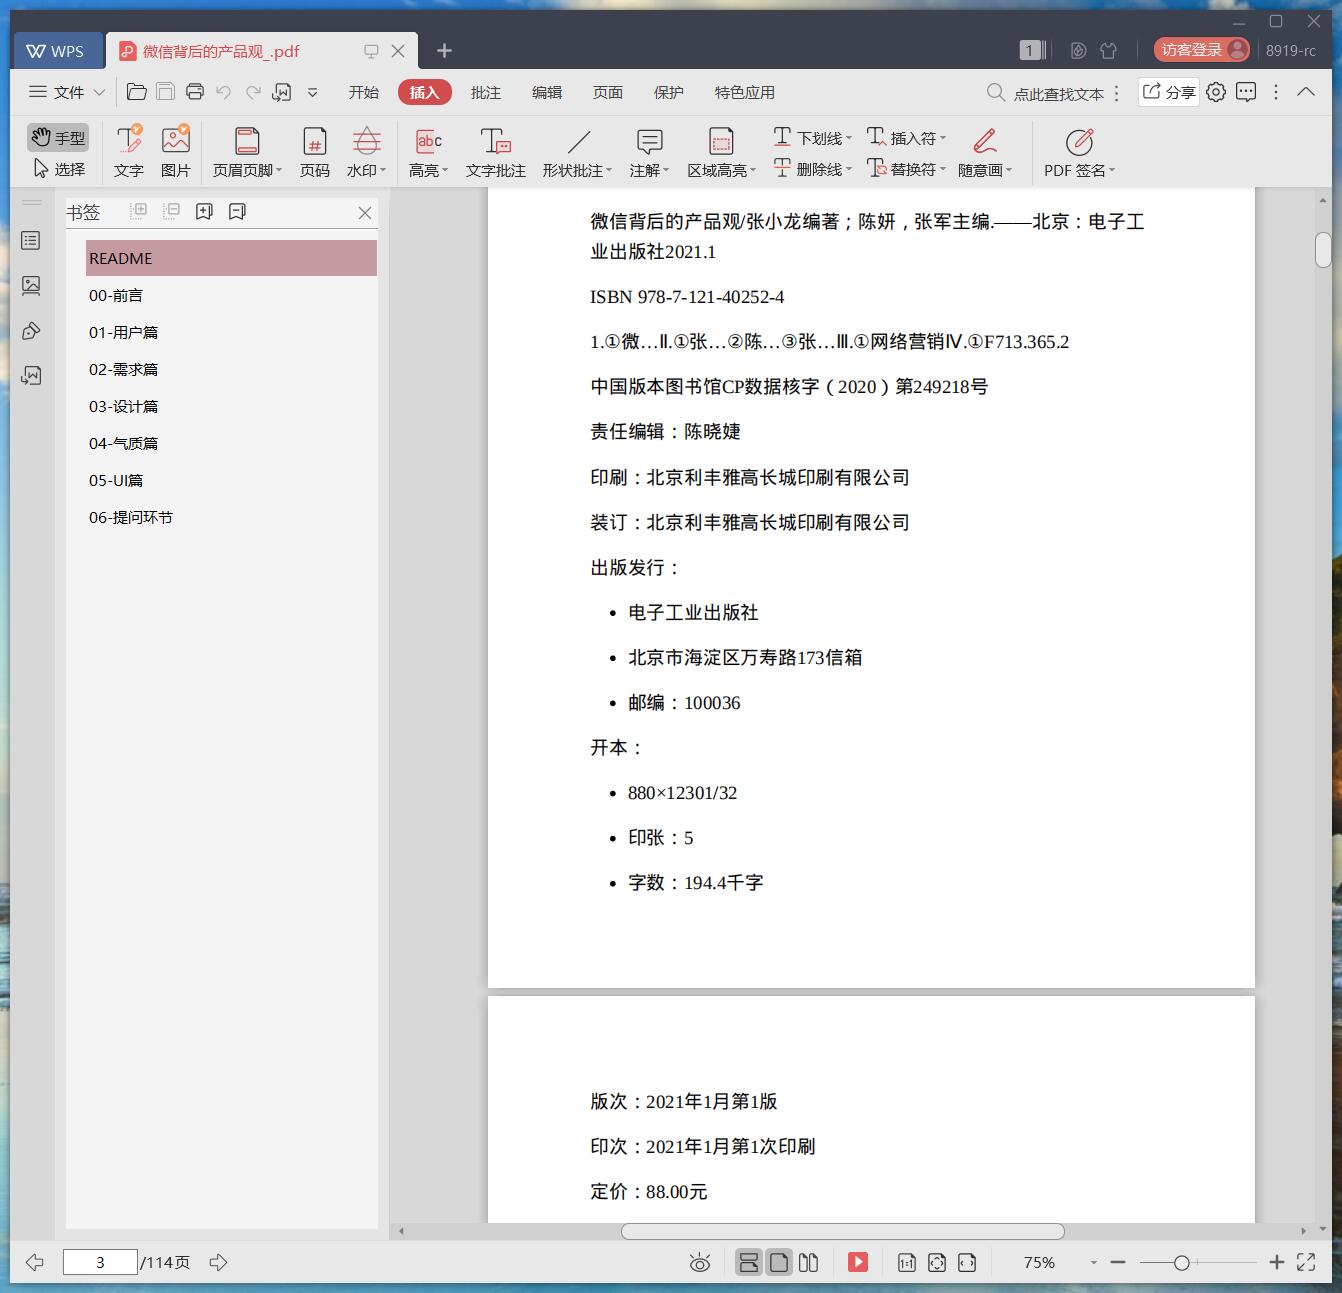Print the document via printer icon

195,92
